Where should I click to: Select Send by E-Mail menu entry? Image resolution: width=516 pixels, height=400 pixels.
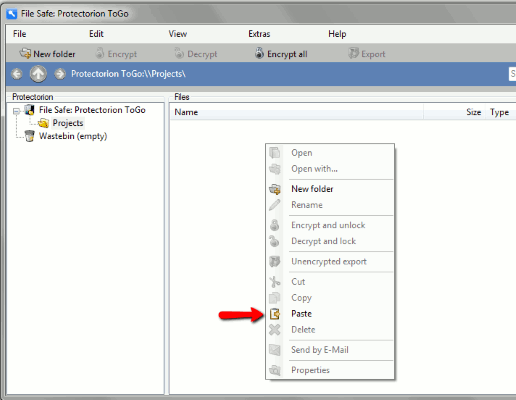[x=330, y=350]
